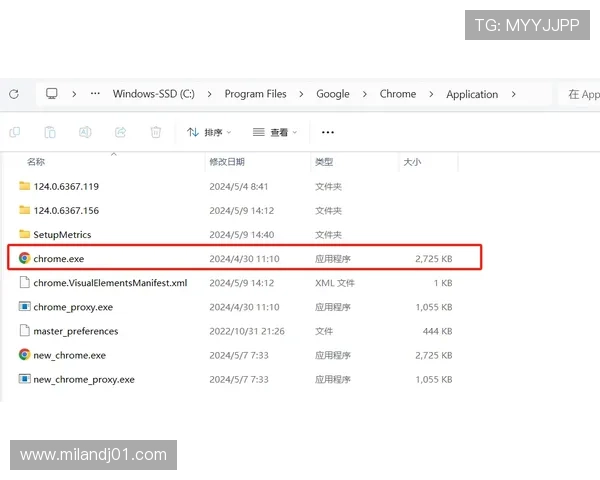Click the Chrome icon beside new_chrome.exe
The image size is (600, 480).
[x=24, y=355]
